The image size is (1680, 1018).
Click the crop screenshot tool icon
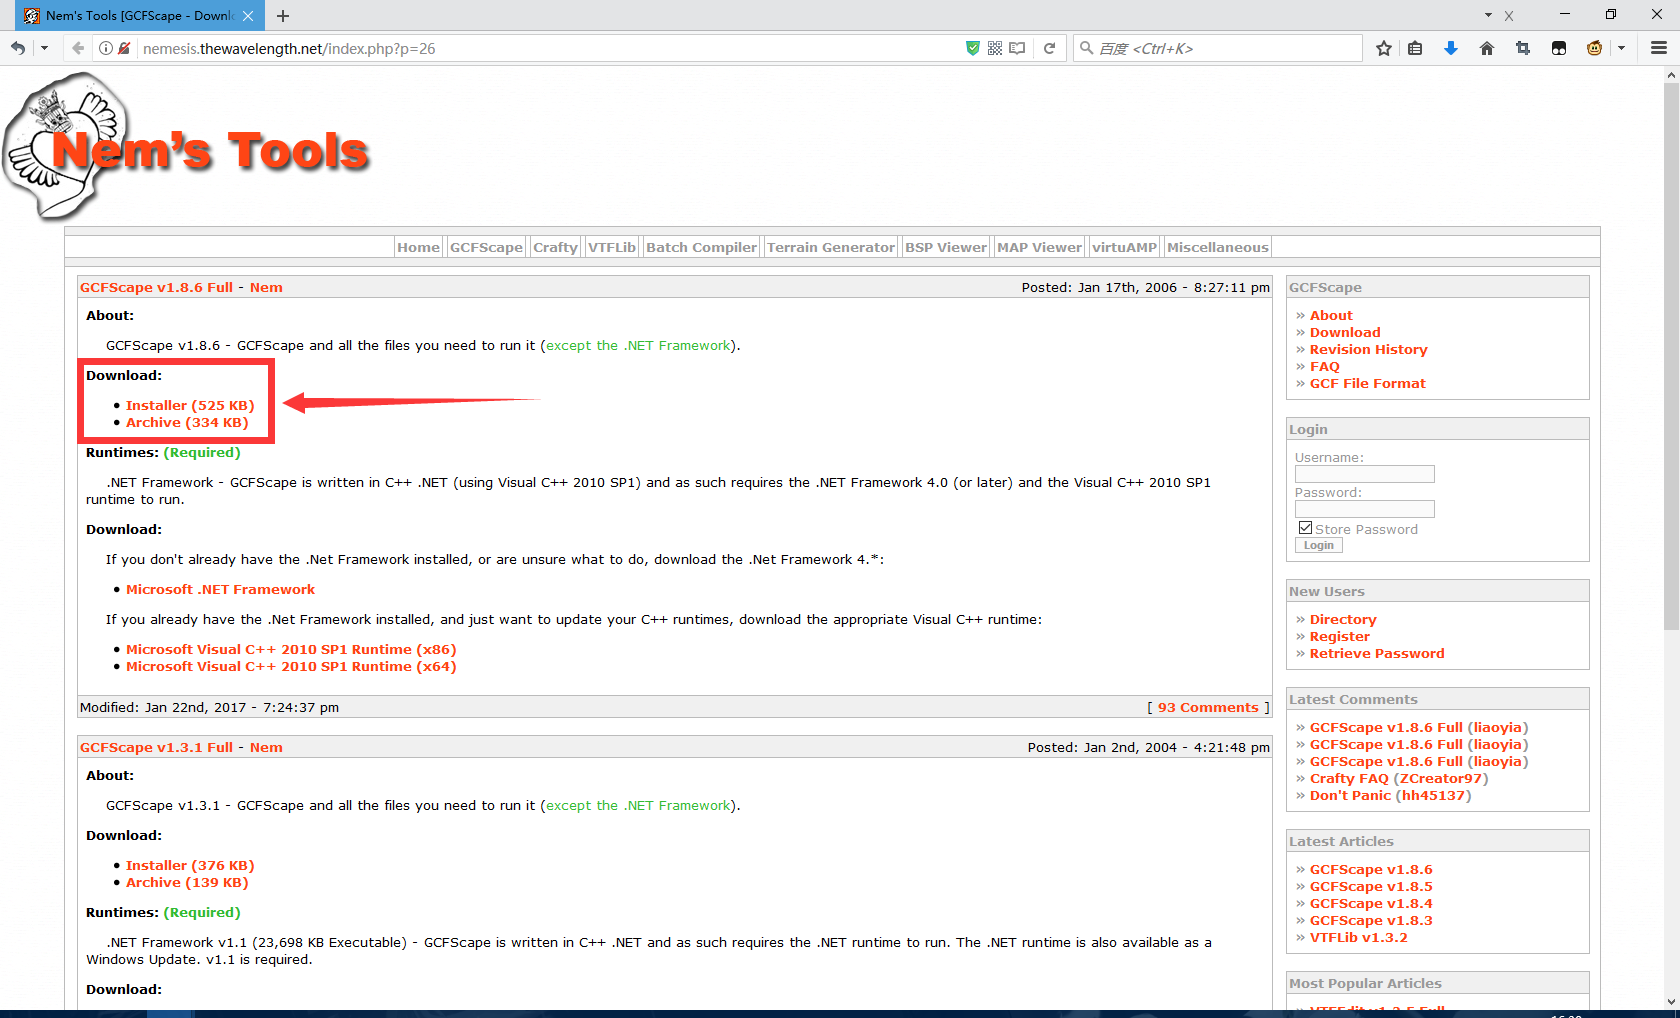pos(1523,48)
